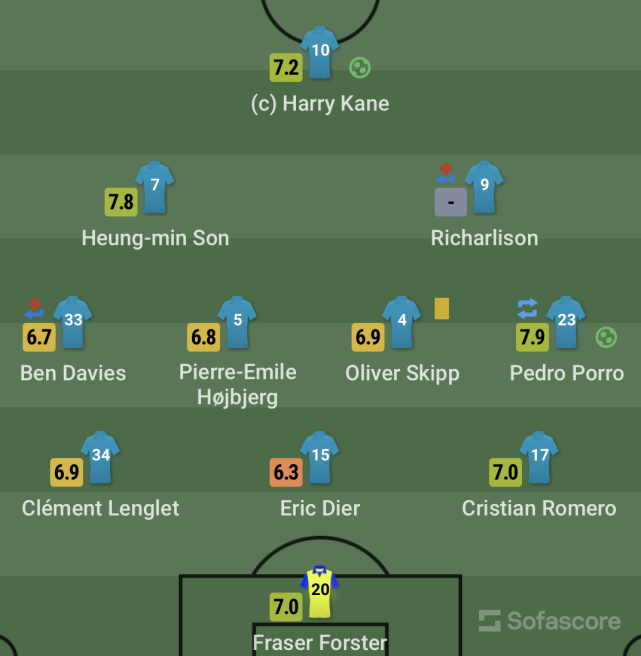Click the goal ball icon beside Harry Kane
Image resolution: width=641 pixels, height=656 pixels.
[x=360, y=68]
